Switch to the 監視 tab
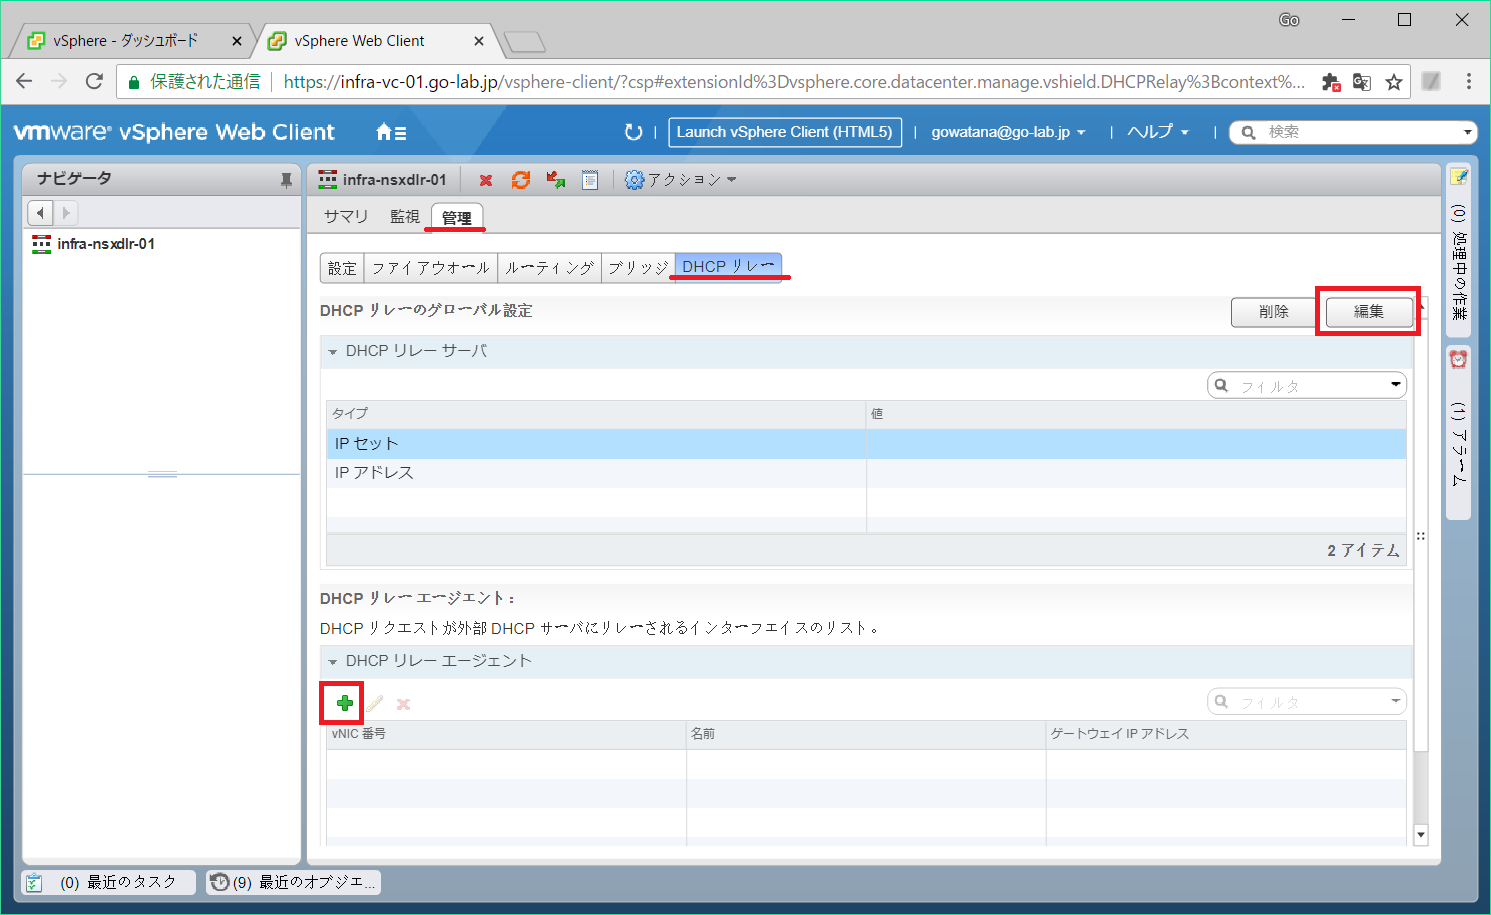The width and height of the screenshot is (1491, 915). pos(405,217)
